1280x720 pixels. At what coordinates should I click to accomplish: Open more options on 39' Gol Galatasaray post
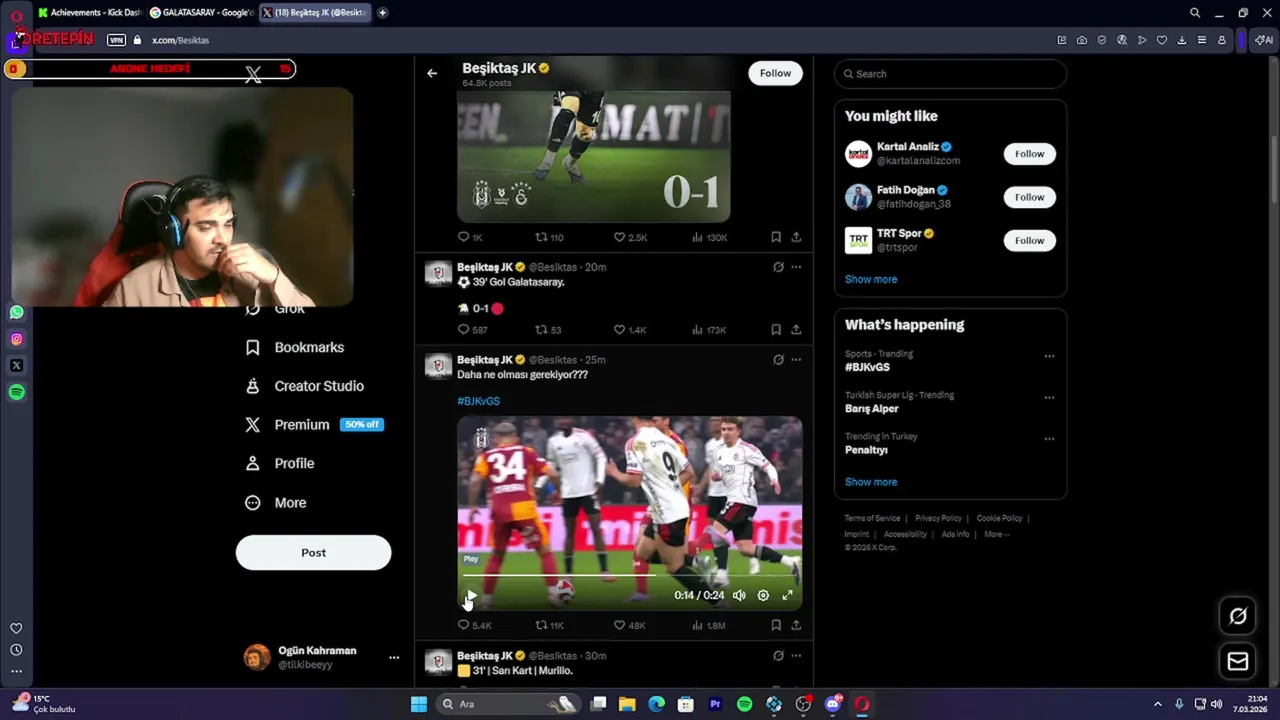tap(796, 267)
